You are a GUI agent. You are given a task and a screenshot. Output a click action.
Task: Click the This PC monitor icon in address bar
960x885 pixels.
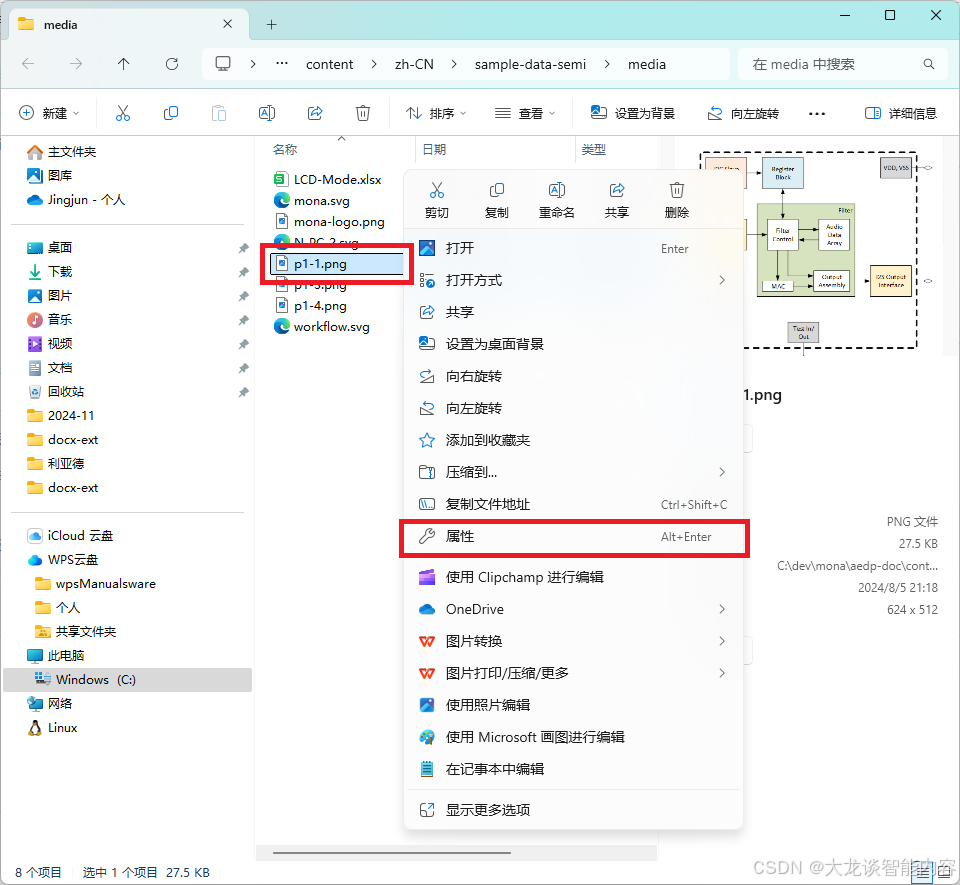point(223,64)
